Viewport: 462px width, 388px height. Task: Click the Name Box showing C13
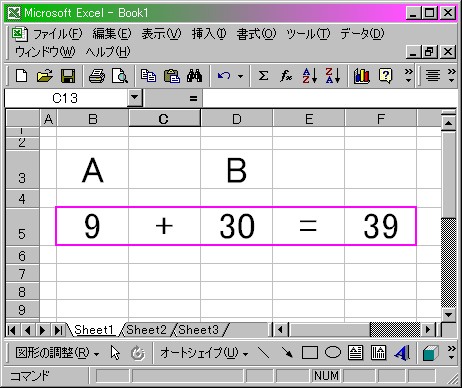pos(66,98)
